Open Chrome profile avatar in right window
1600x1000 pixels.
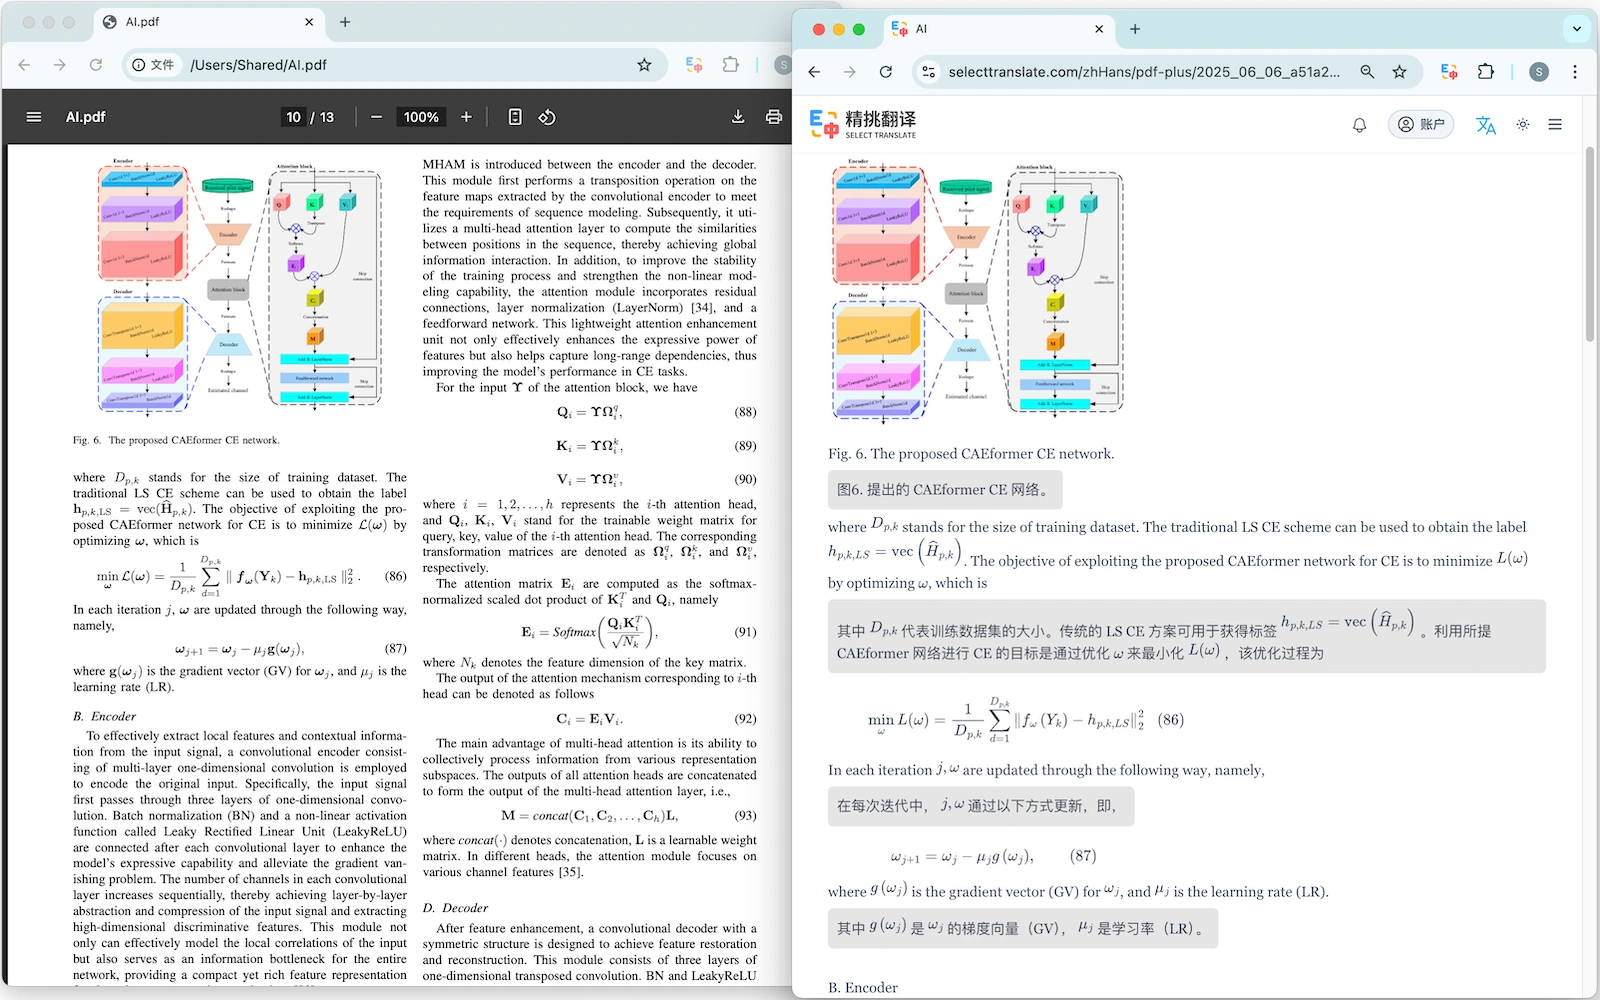coord(1539,72)
